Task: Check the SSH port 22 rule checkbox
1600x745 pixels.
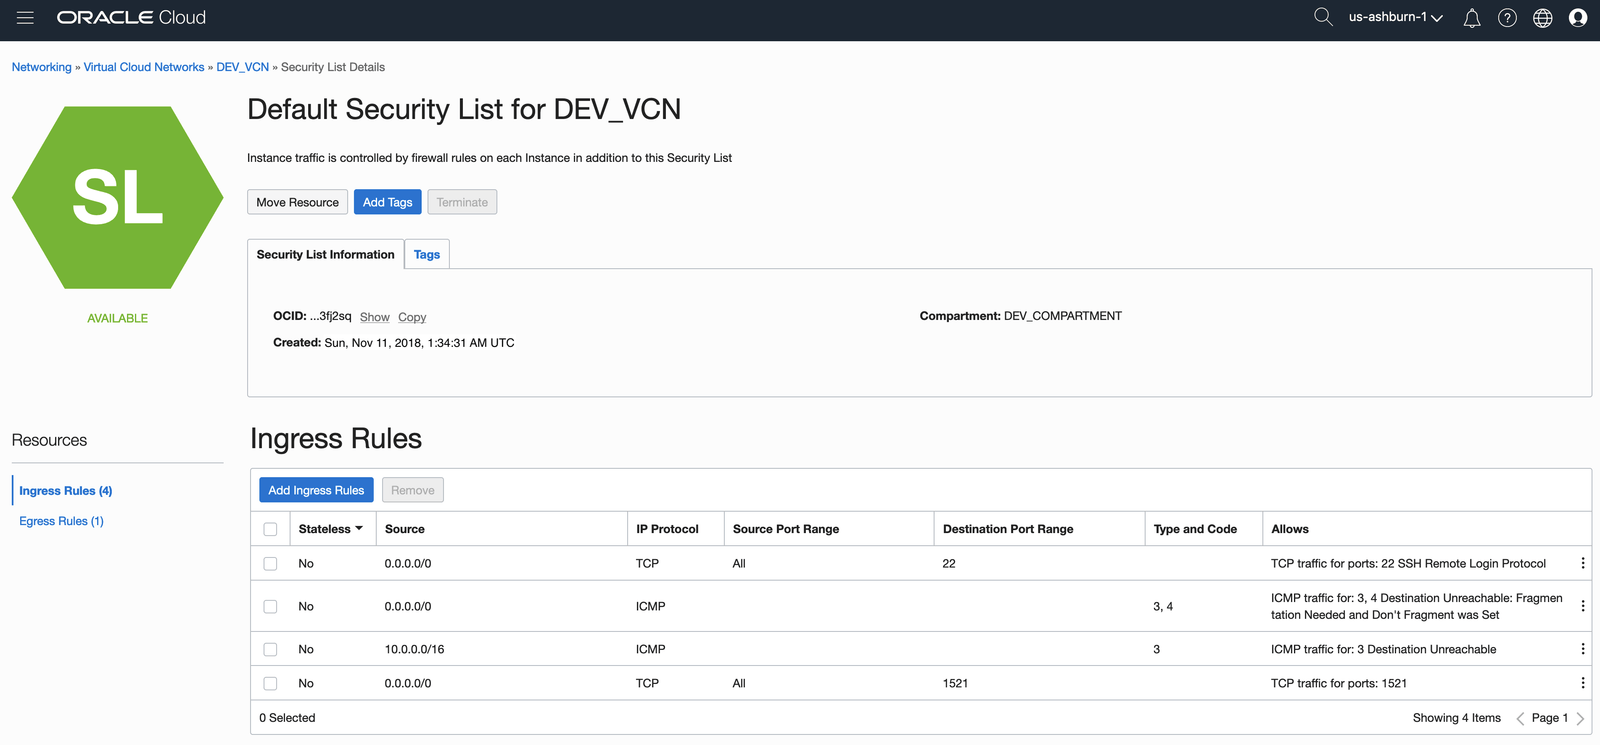Action: coord(270,564)
